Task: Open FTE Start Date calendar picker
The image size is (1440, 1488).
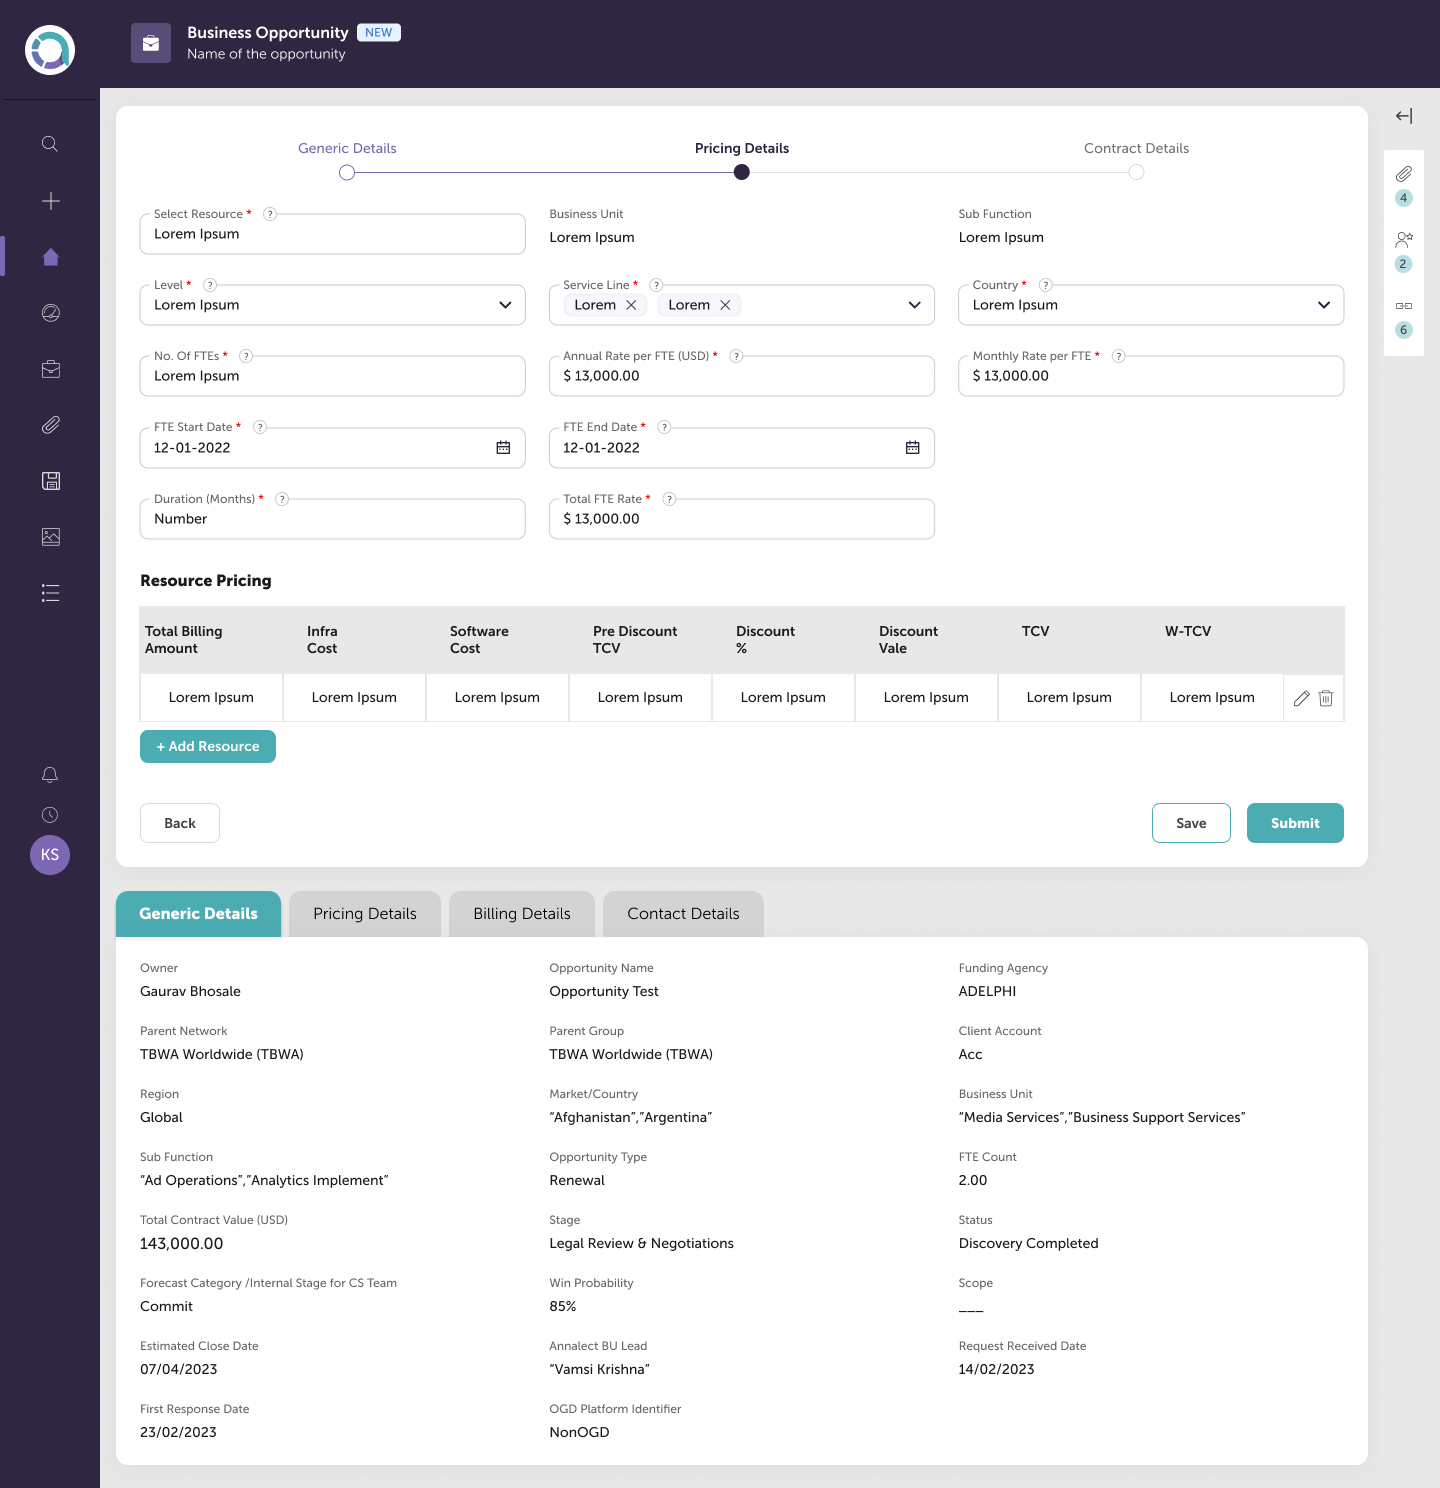Action: pyautogui.click(x=503, y=448)
